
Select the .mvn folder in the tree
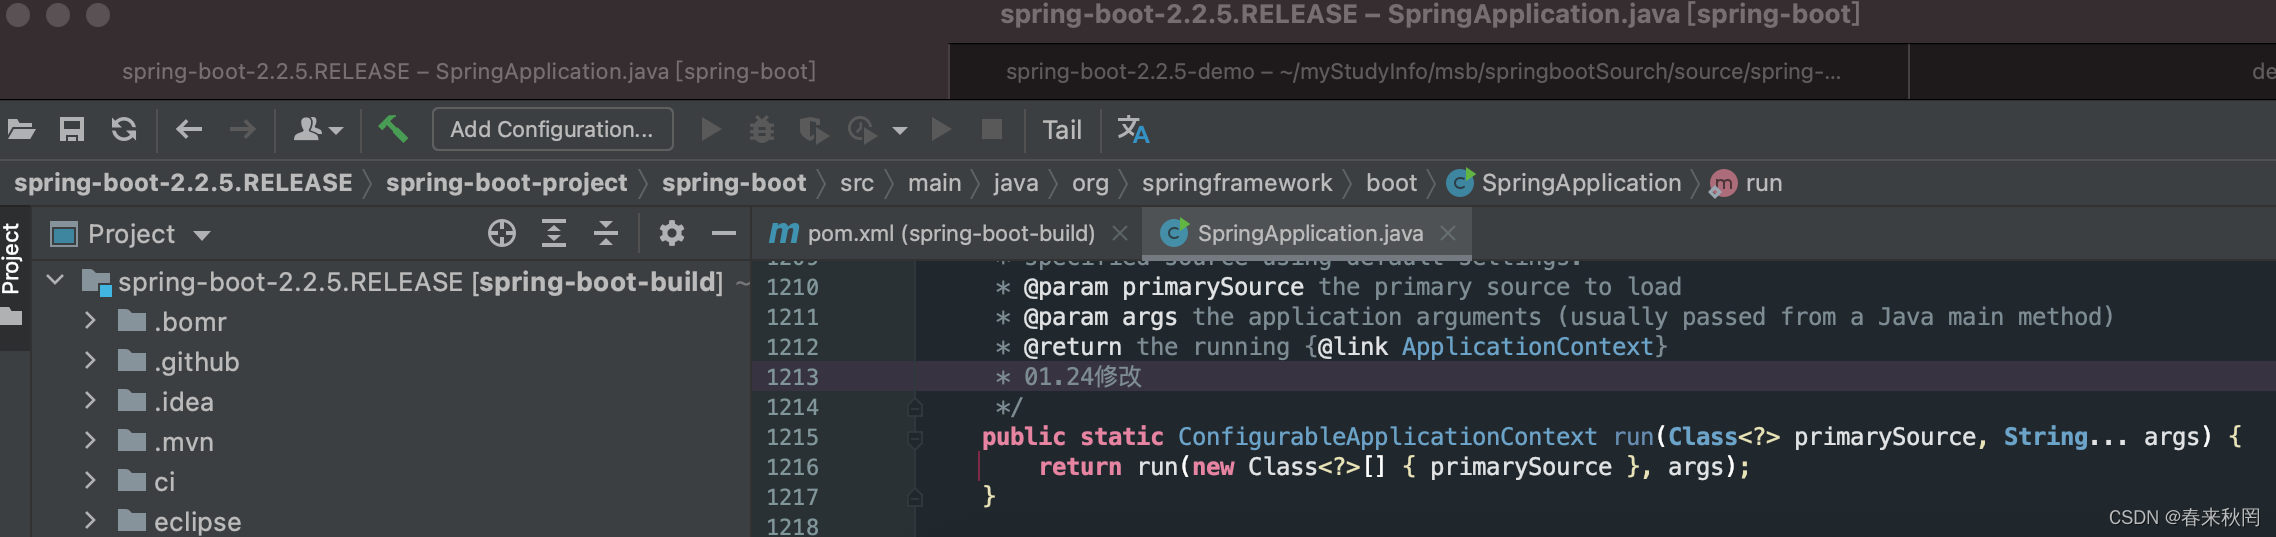[x=166, y=442]
